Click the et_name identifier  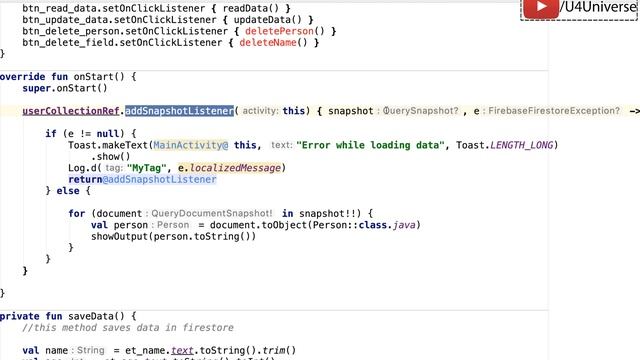pos(145,351)
